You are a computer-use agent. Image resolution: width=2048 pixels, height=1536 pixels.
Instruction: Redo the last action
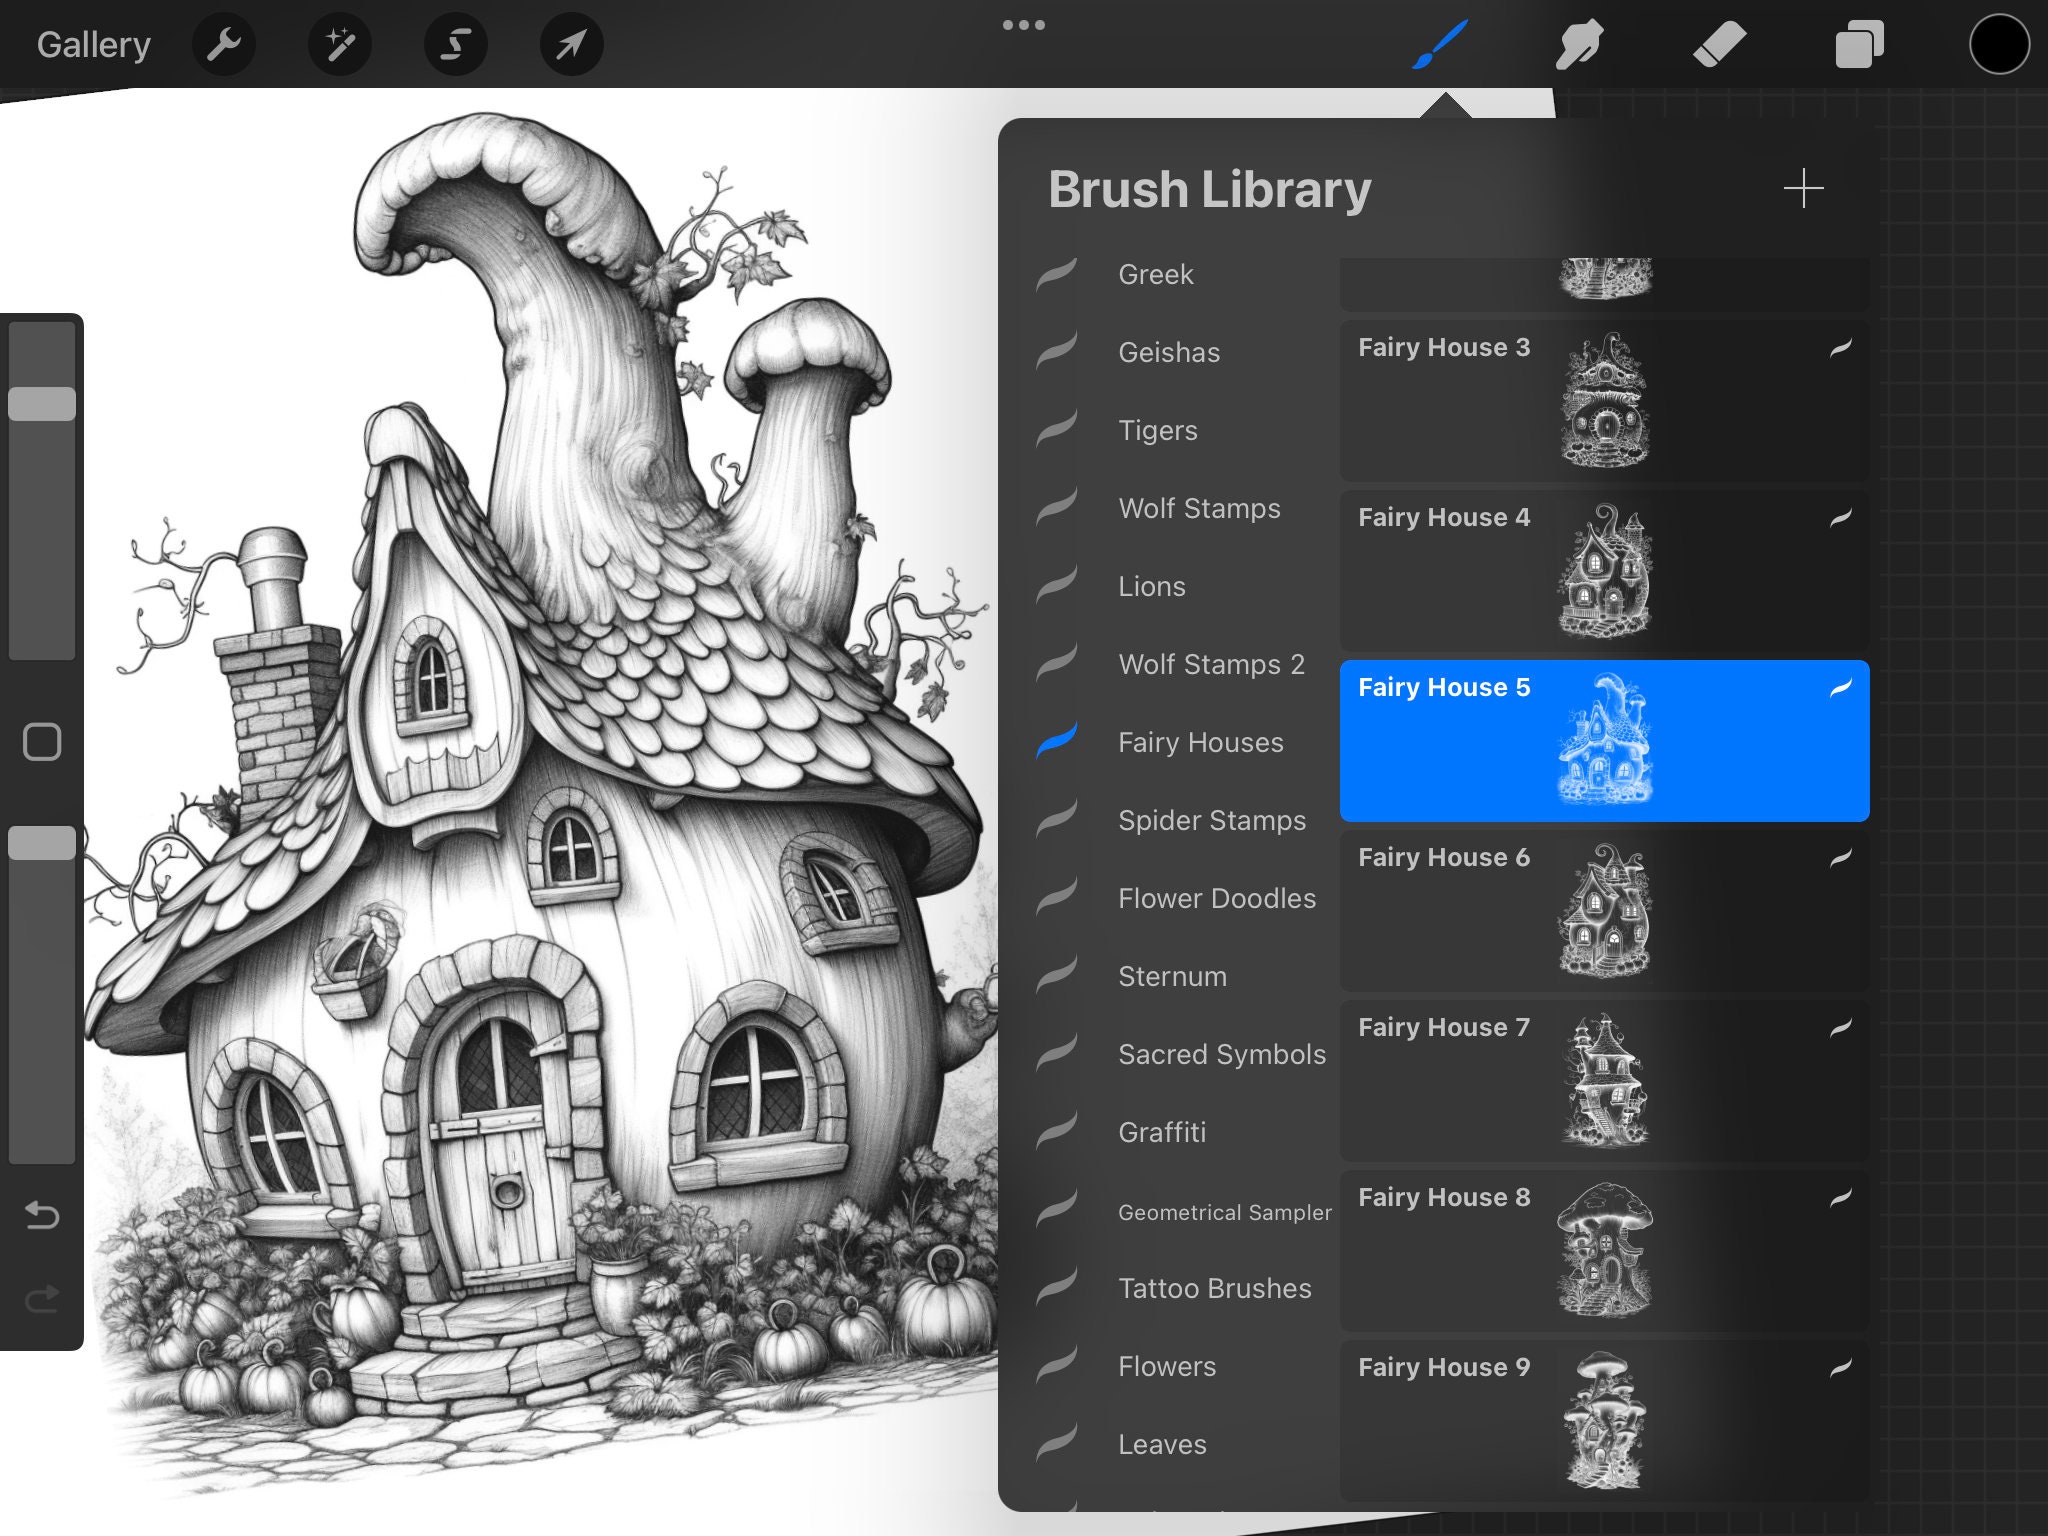[42, 1299]
